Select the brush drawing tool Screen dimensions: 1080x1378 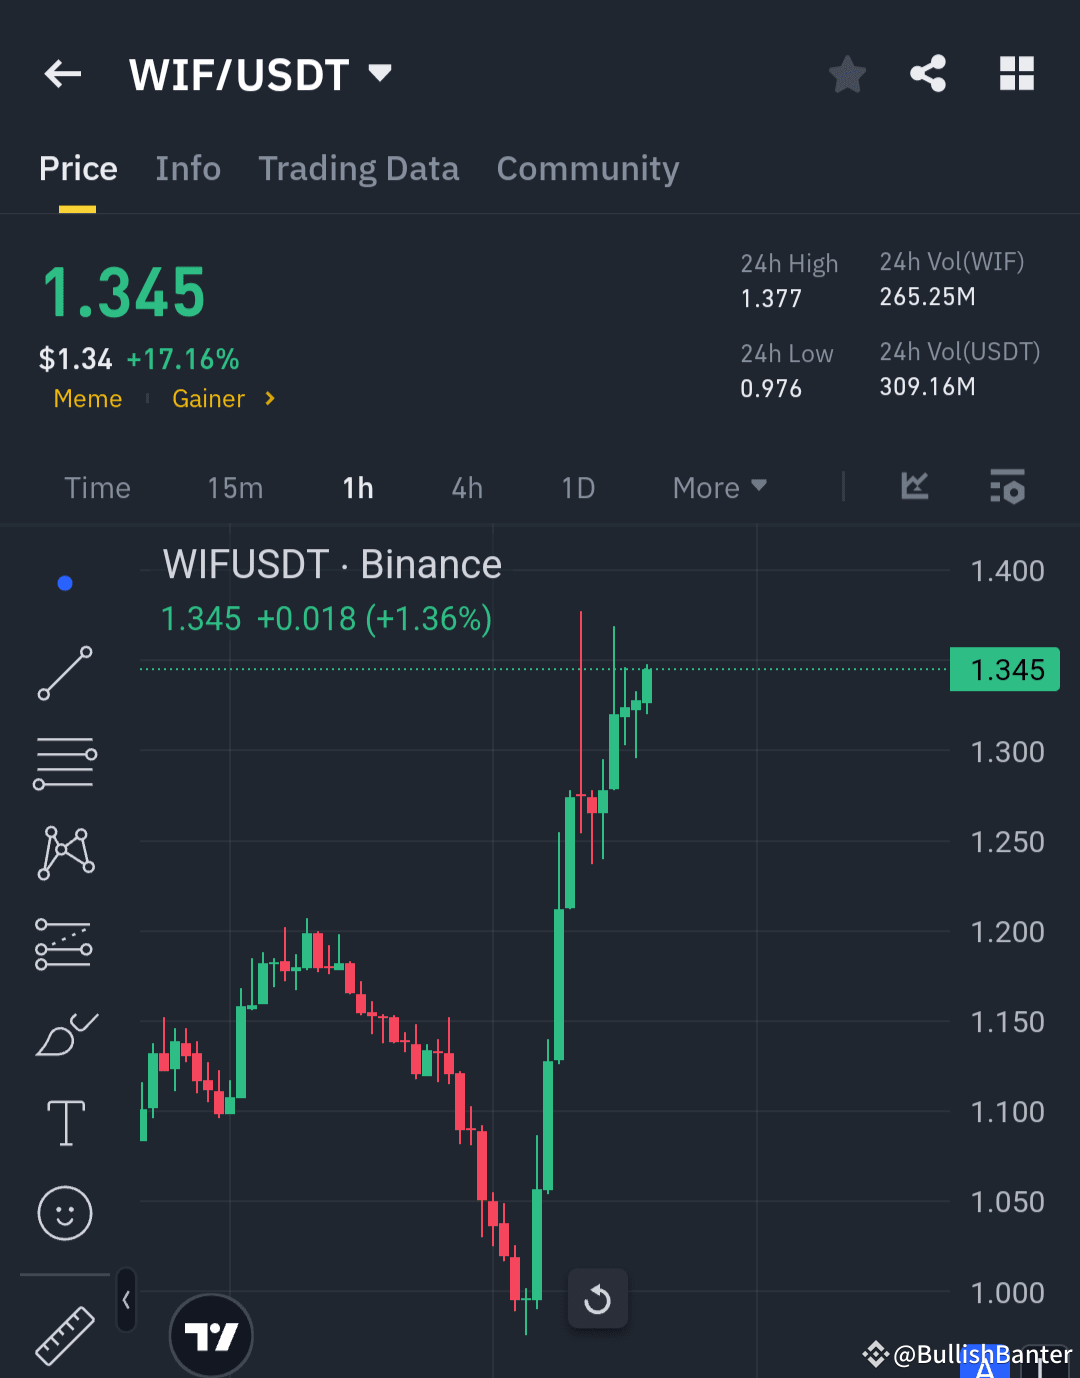pyautogui.click(x=64, y=1032)
